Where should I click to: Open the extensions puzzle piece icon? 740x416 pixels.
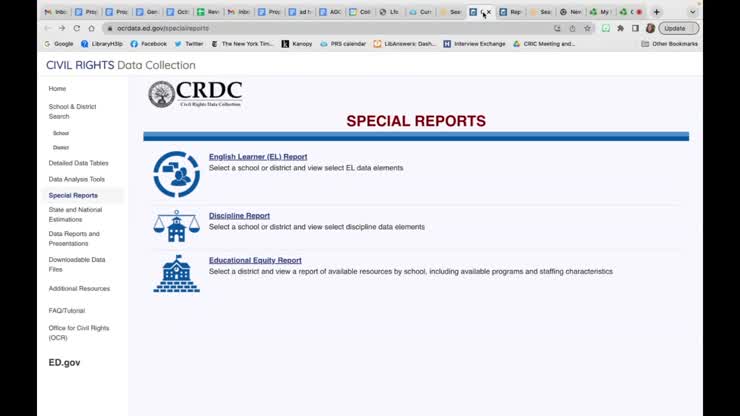point(621,28)
